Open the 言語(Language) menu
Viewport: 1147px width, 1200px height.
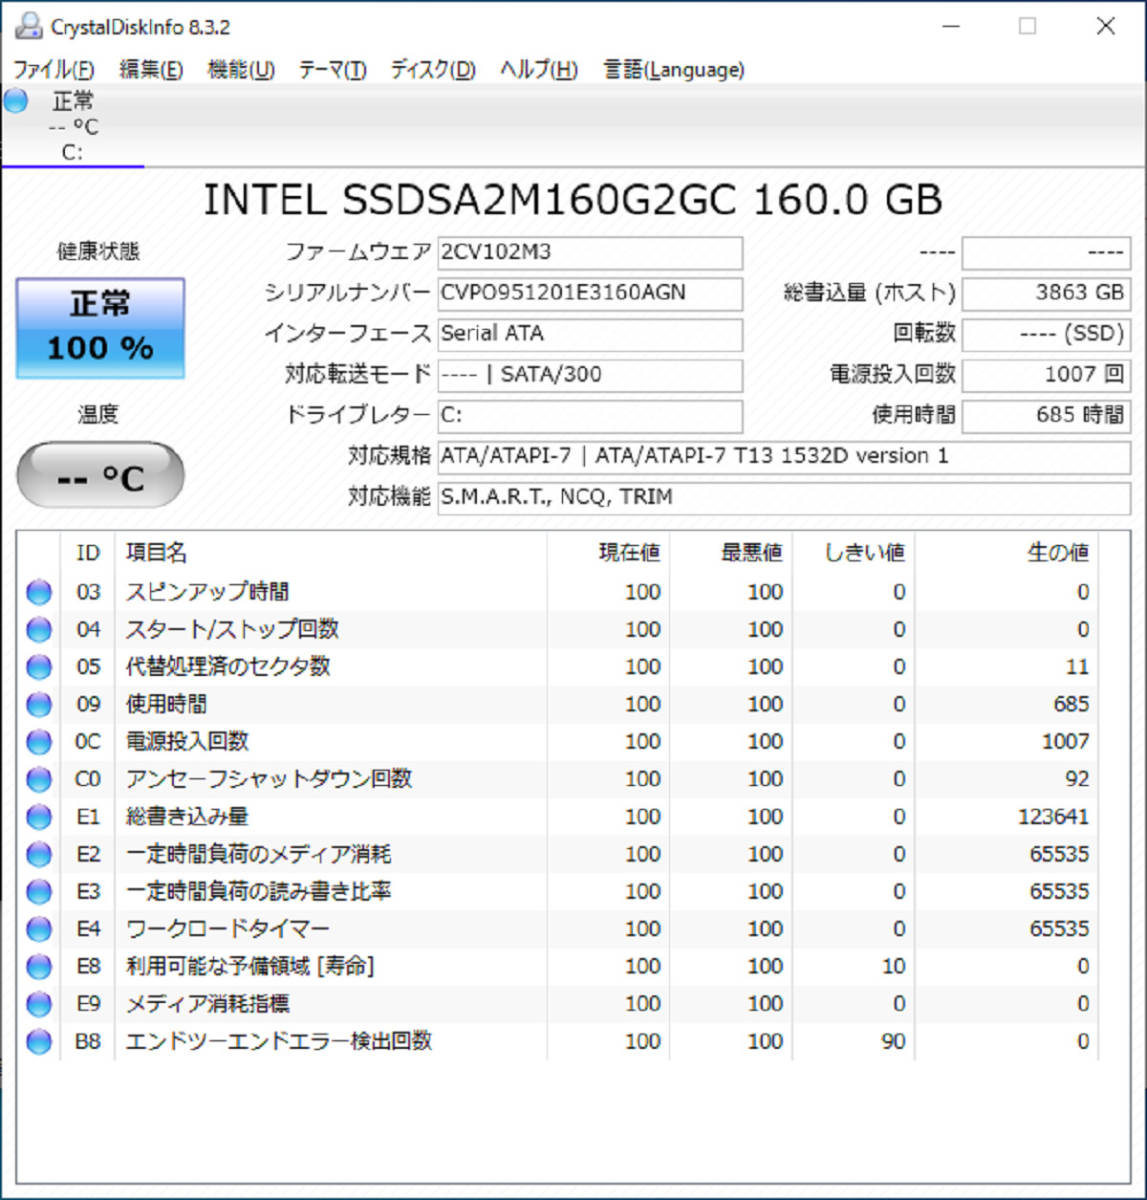[x=674, y=70]
